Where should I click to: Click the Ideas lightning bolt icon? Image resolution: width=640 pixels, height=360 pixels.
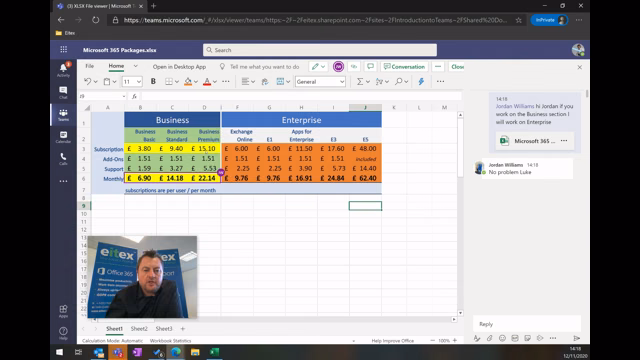pyautogui.click(x=421, y=82)
